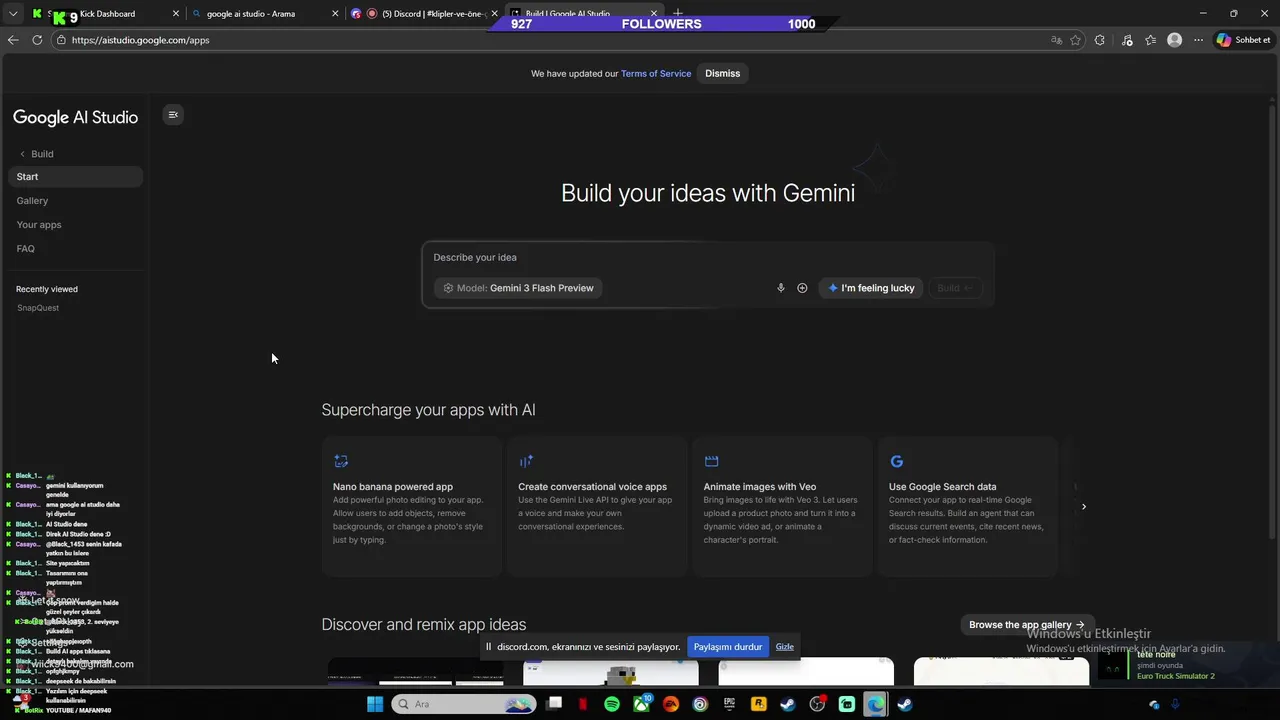Viewport: 1280px width, 720px height.
Task: Select Start in the sidebar
Action: (x=76, y=177)
